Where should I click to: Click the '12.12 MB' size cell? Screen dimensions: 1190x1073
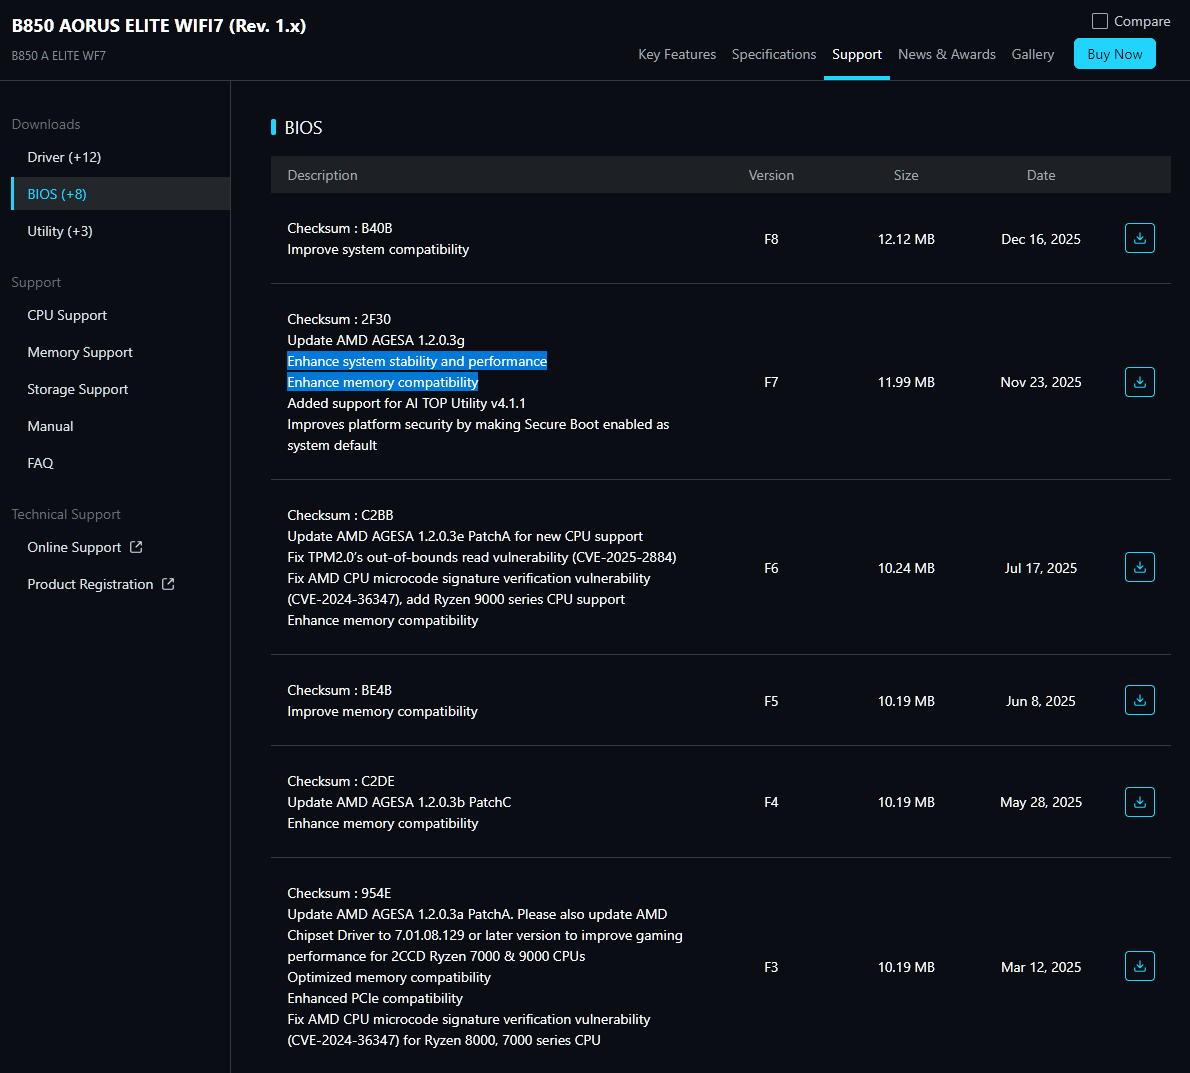click(x=905, y=239)
